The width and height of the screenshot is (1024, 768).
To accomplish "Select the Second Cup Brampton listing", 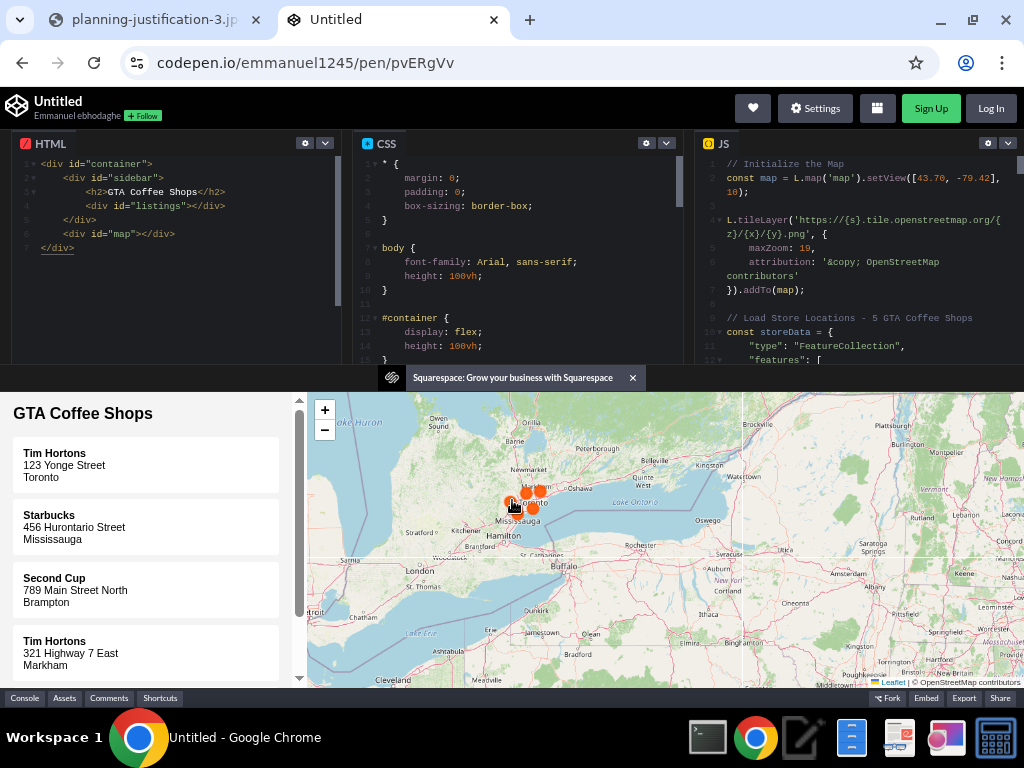I will 146,590.
